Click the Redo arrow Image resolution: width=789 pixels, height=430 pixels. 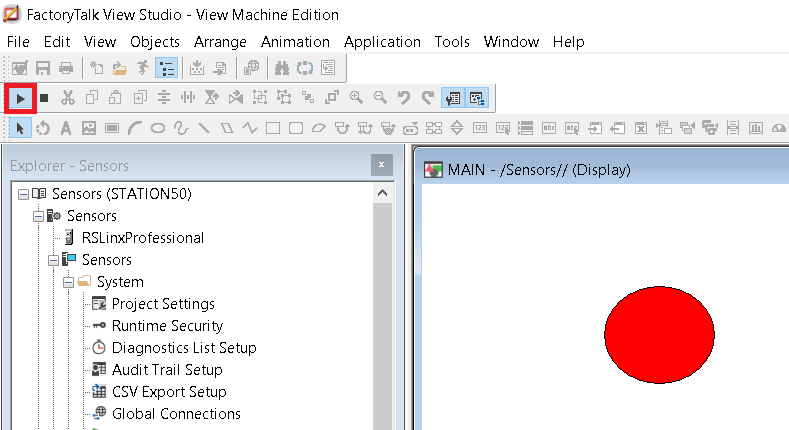(428, 98)
